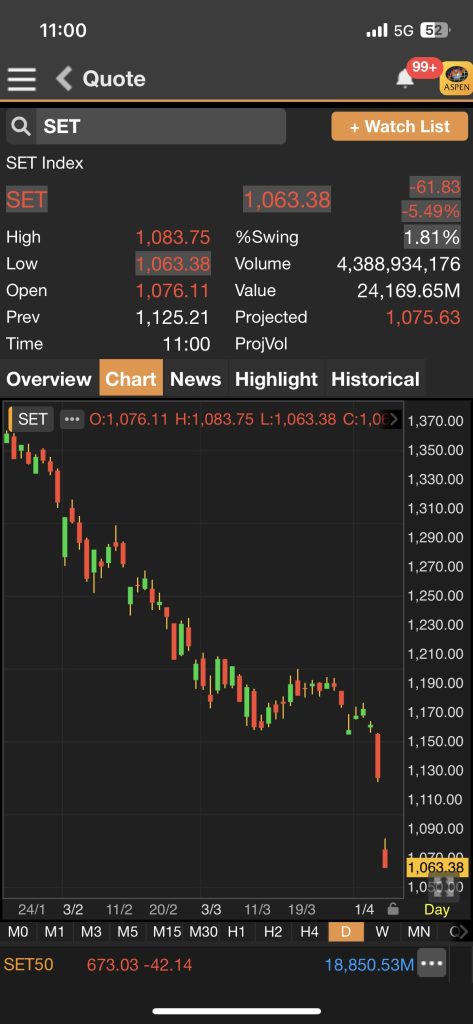Open the hamburger menu
The width and height of the screenshot is (473, 1024).
click(x=22, y=79)
